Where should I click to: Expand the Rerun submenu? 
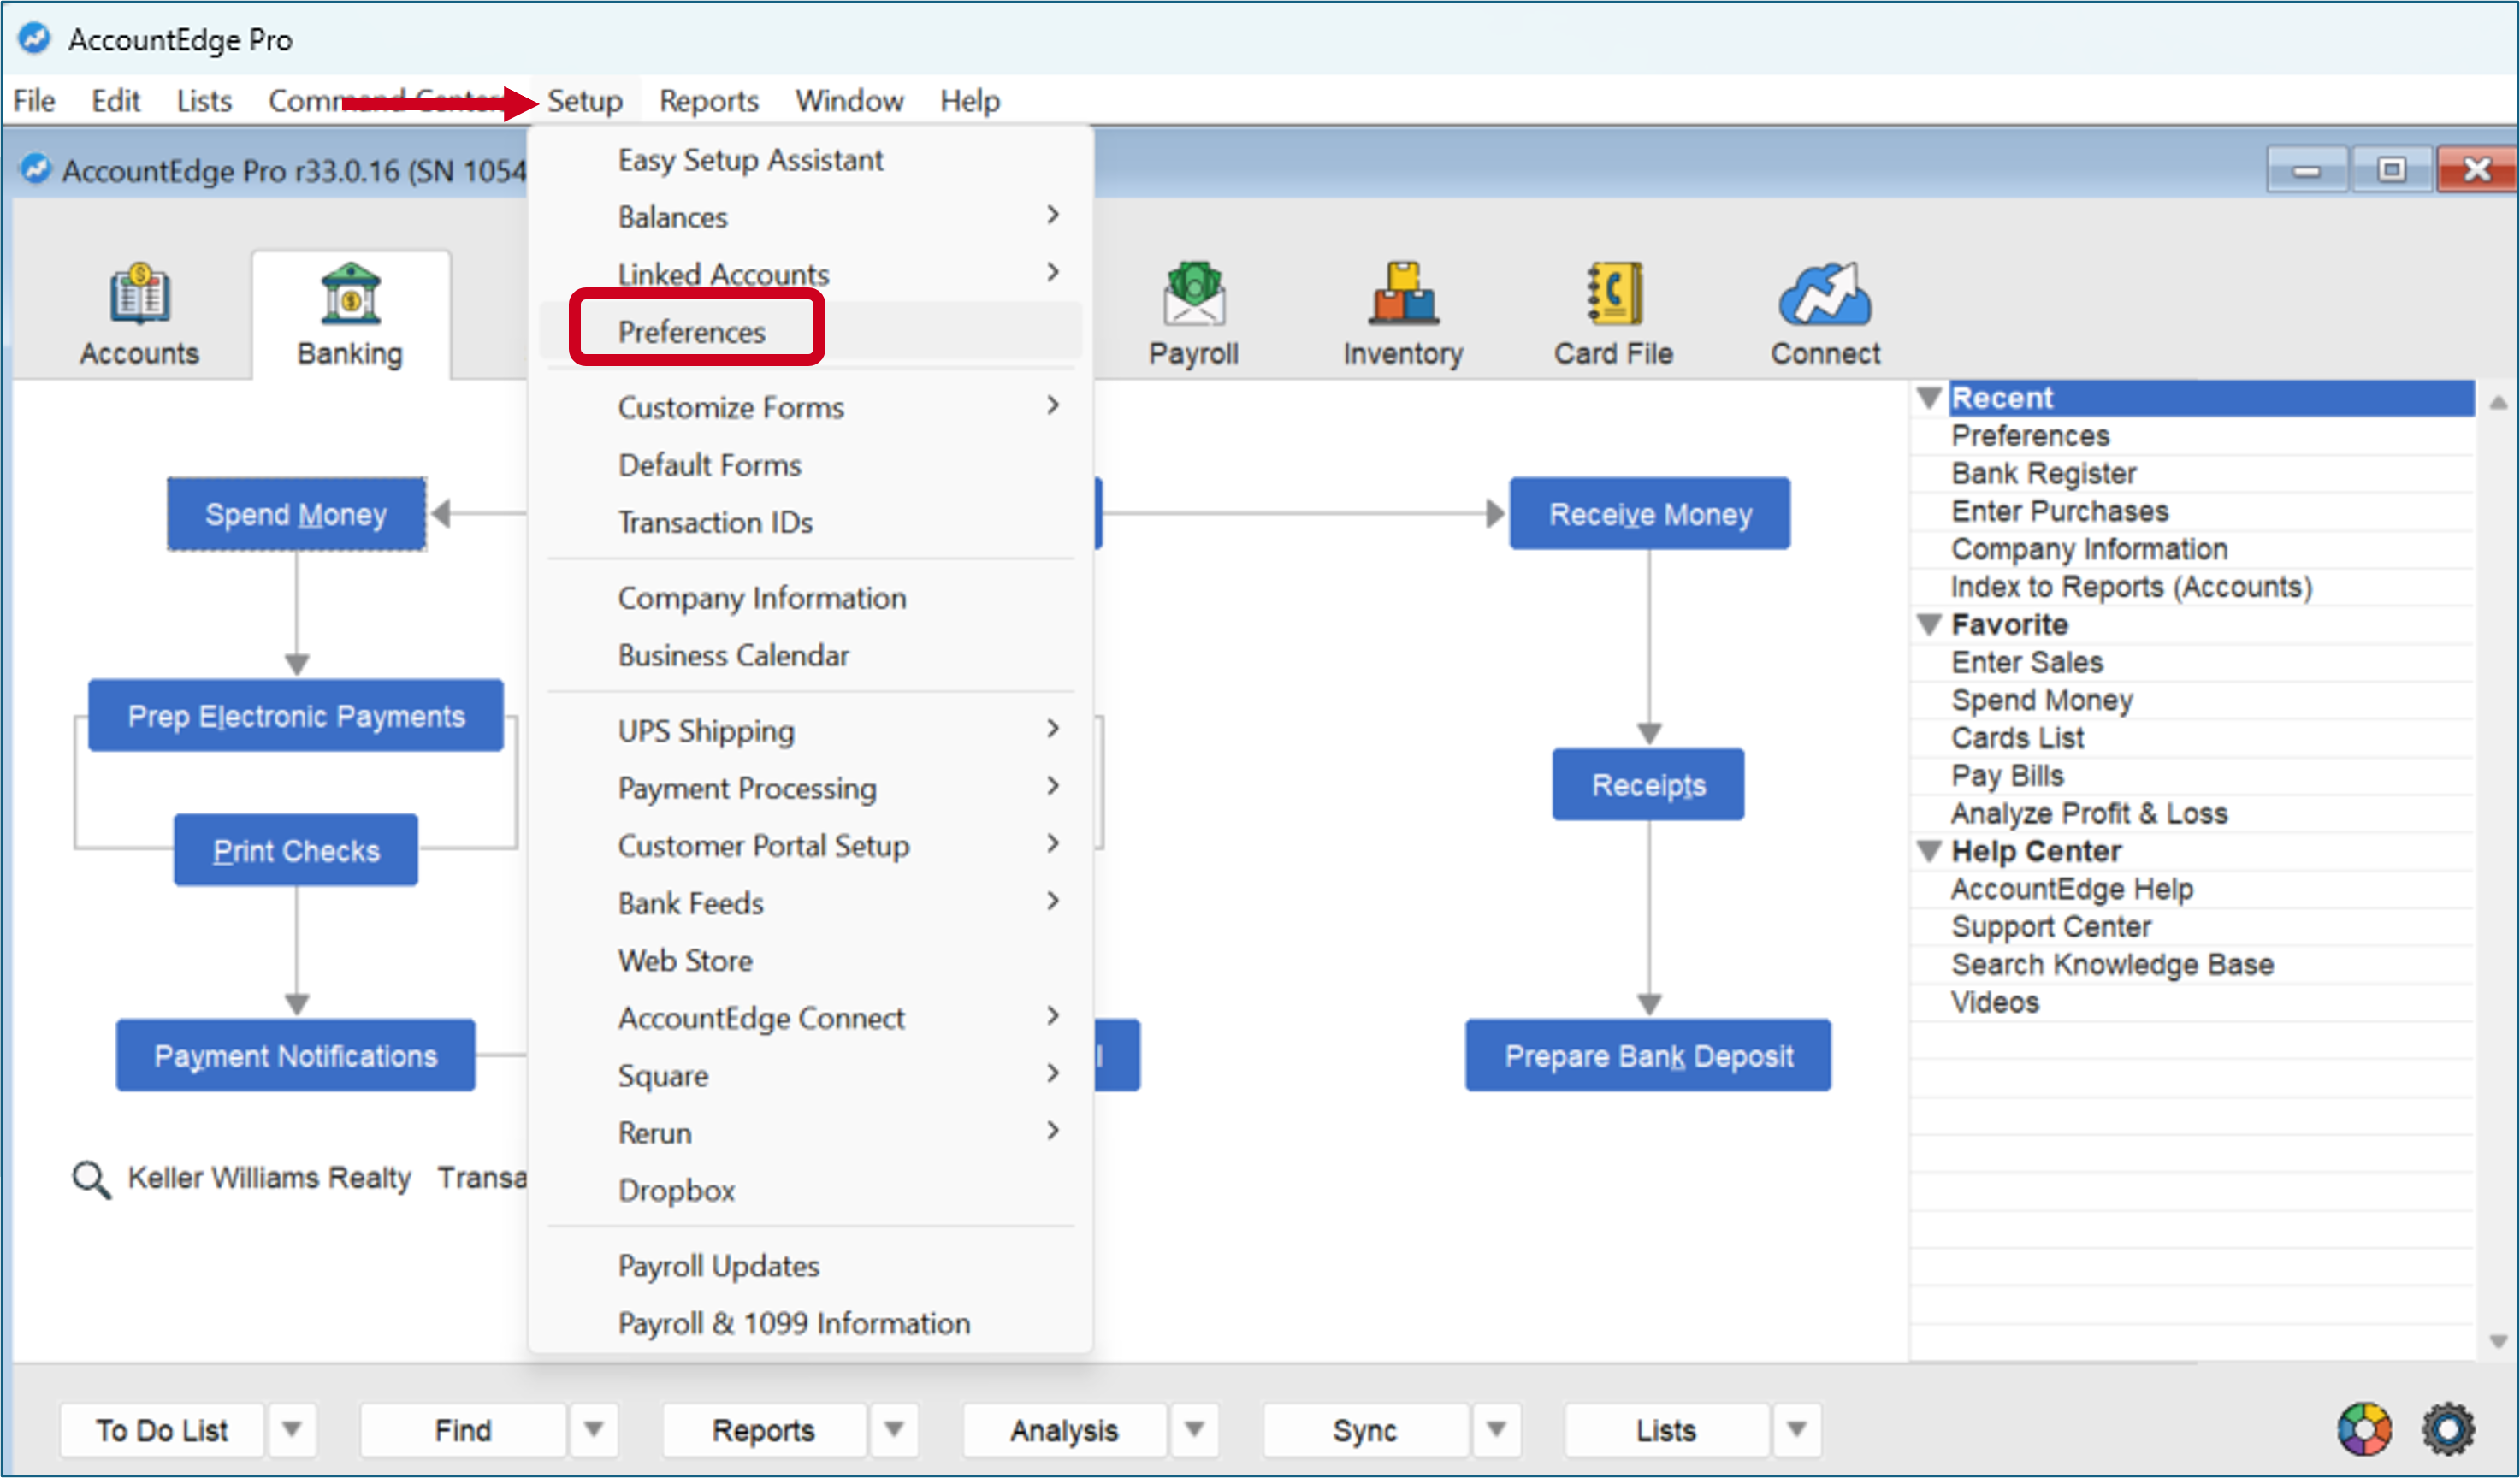pyautogui.click(x=810, y=1133)
